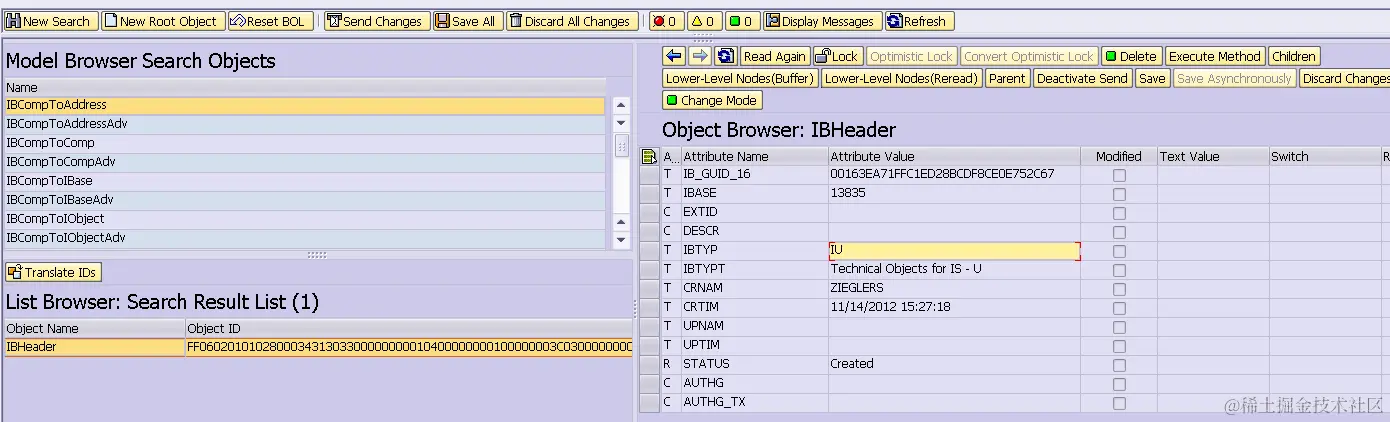The image size is (1390, 422).
Task: Open the green success messages counter
Action: coord(741,21)
